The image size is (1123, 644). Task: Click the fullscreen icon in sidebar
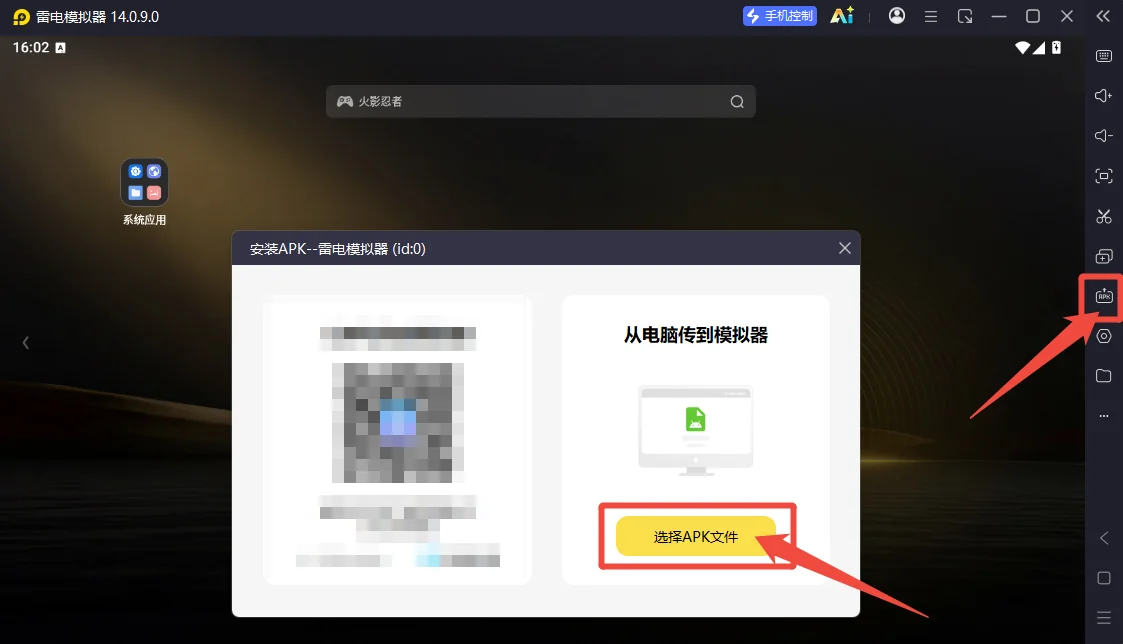(1104, 176)
